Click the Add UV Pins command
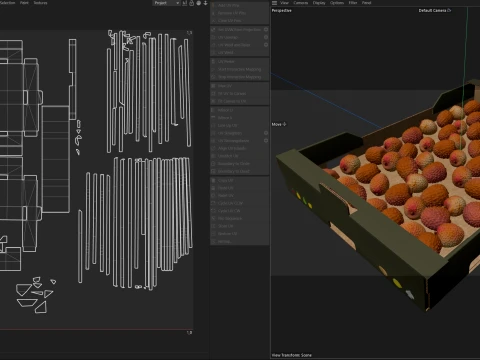 [x=240, y=5]
